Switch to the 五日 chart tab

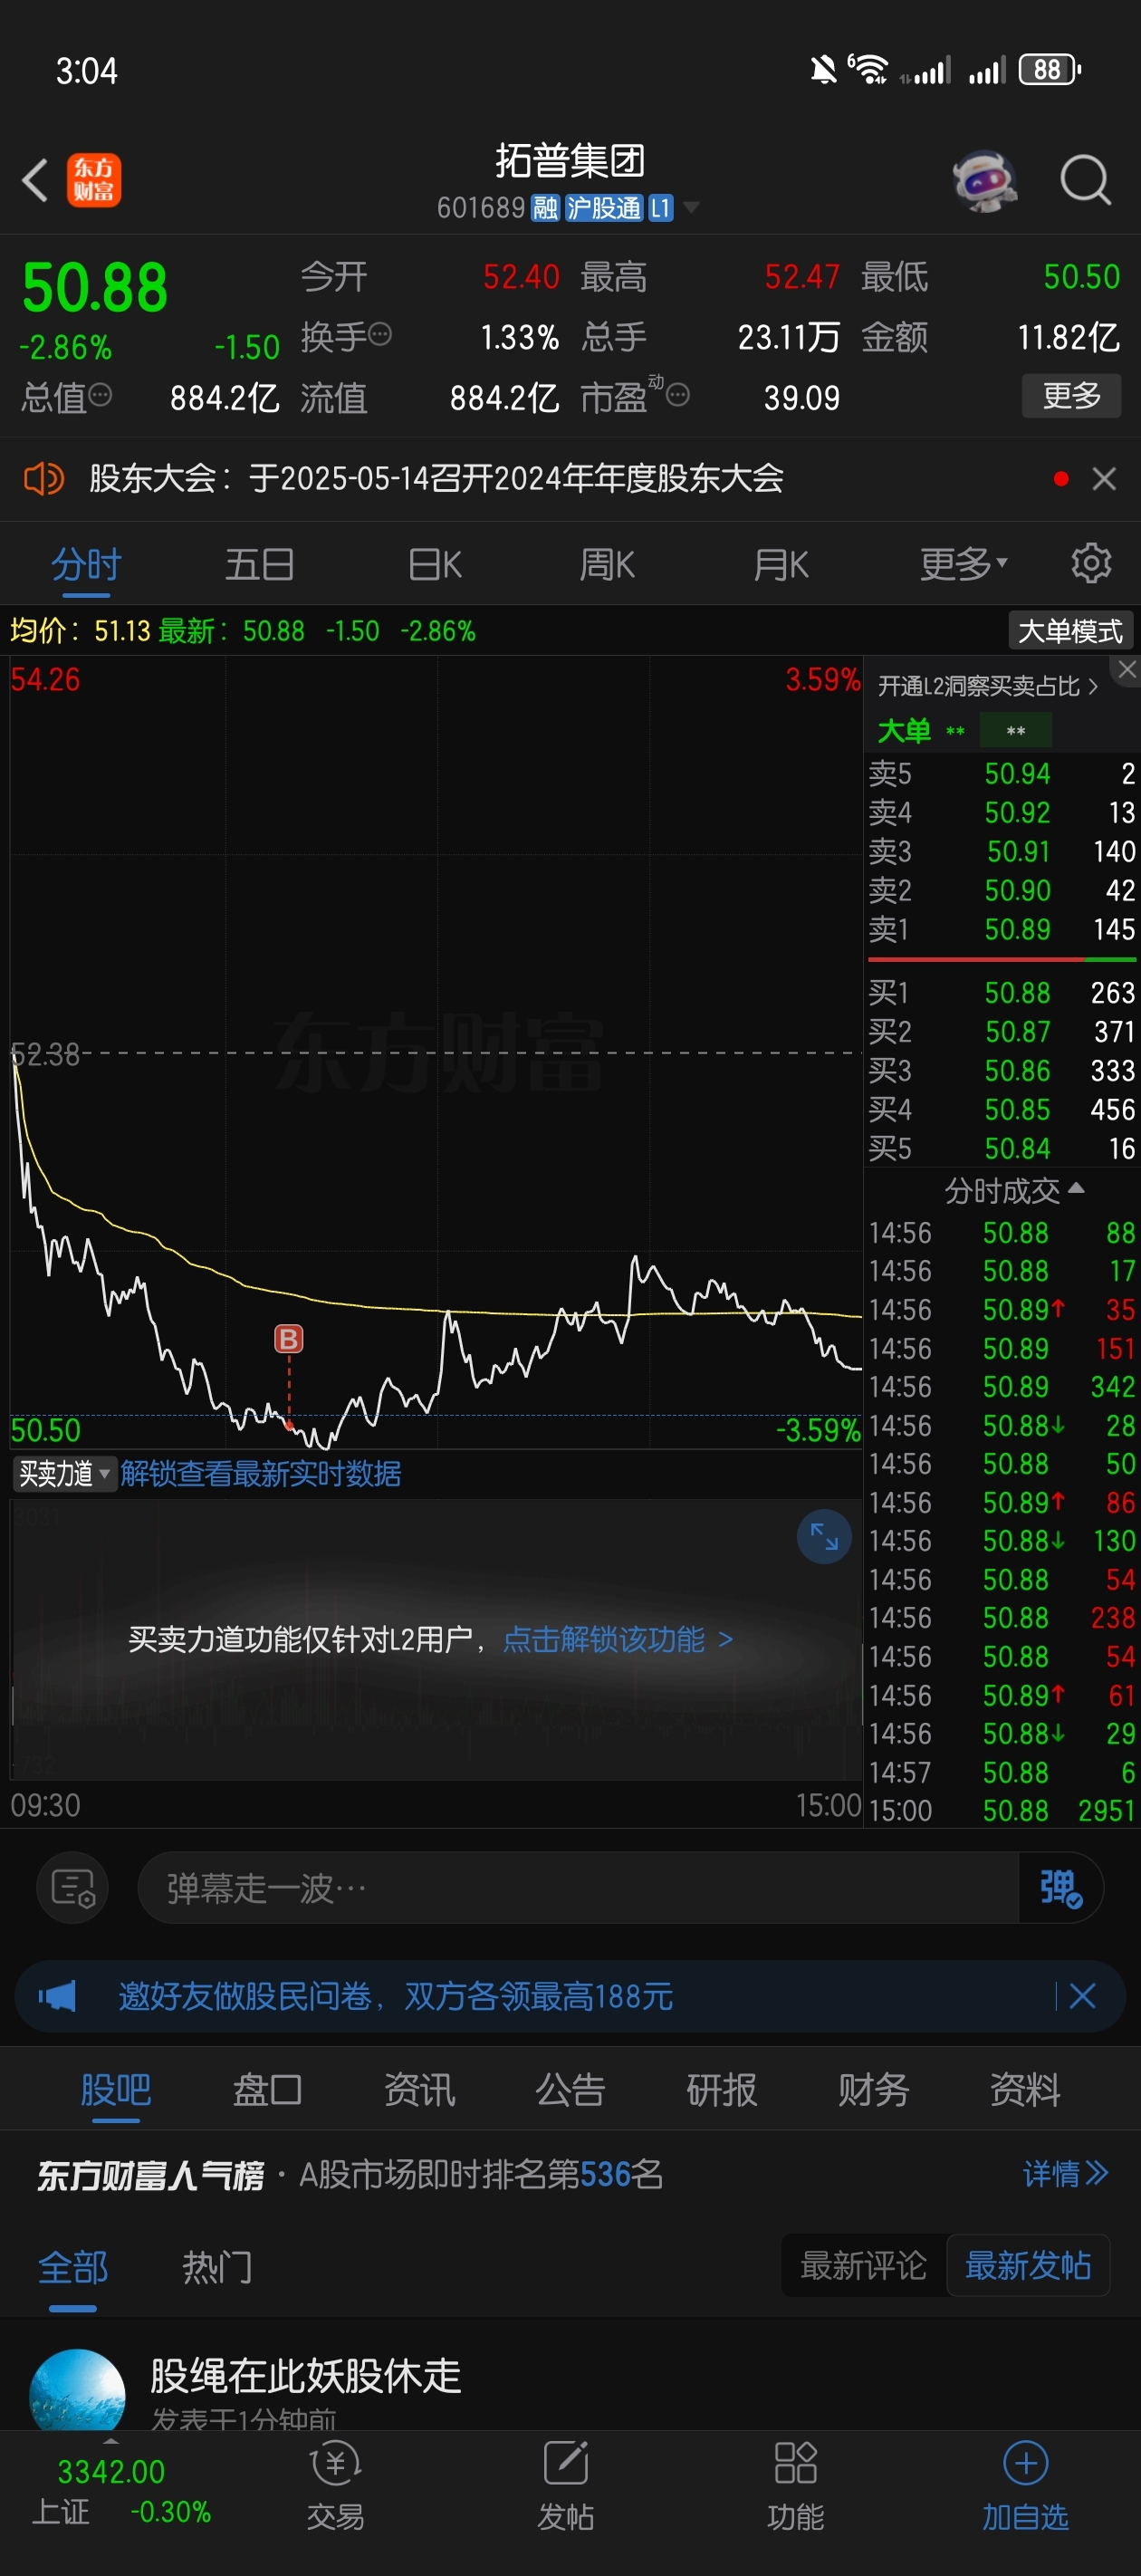259,564
